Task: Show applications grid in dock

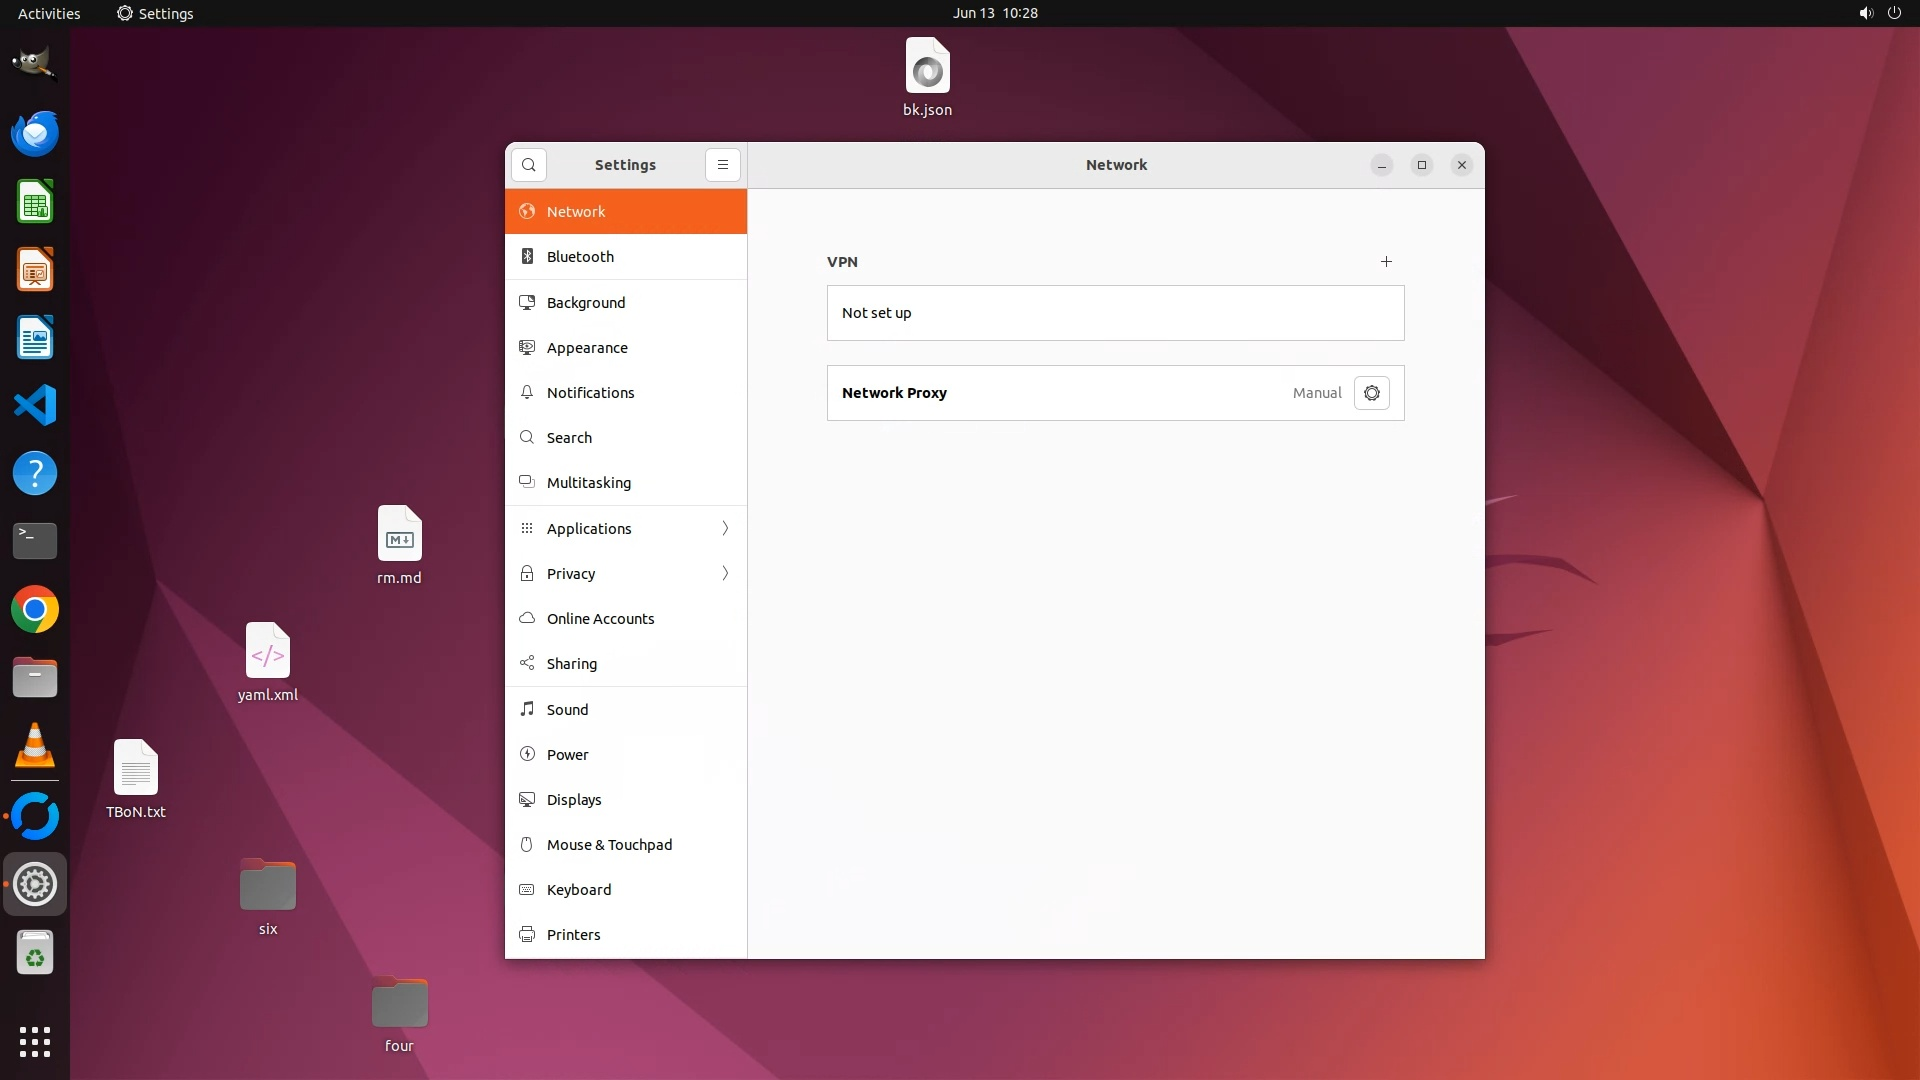Action: click(35, 1041)
